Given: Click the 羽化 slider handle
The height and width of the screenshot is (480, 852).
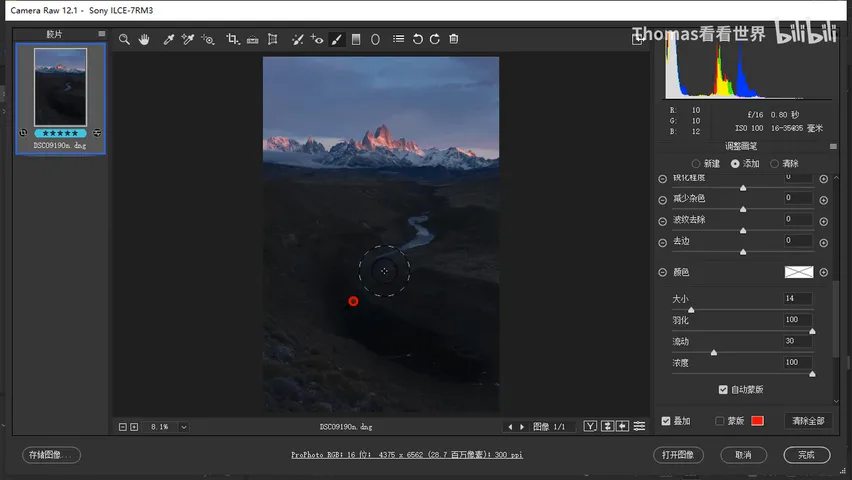Looking at the screenshot, I should (812, 331).
